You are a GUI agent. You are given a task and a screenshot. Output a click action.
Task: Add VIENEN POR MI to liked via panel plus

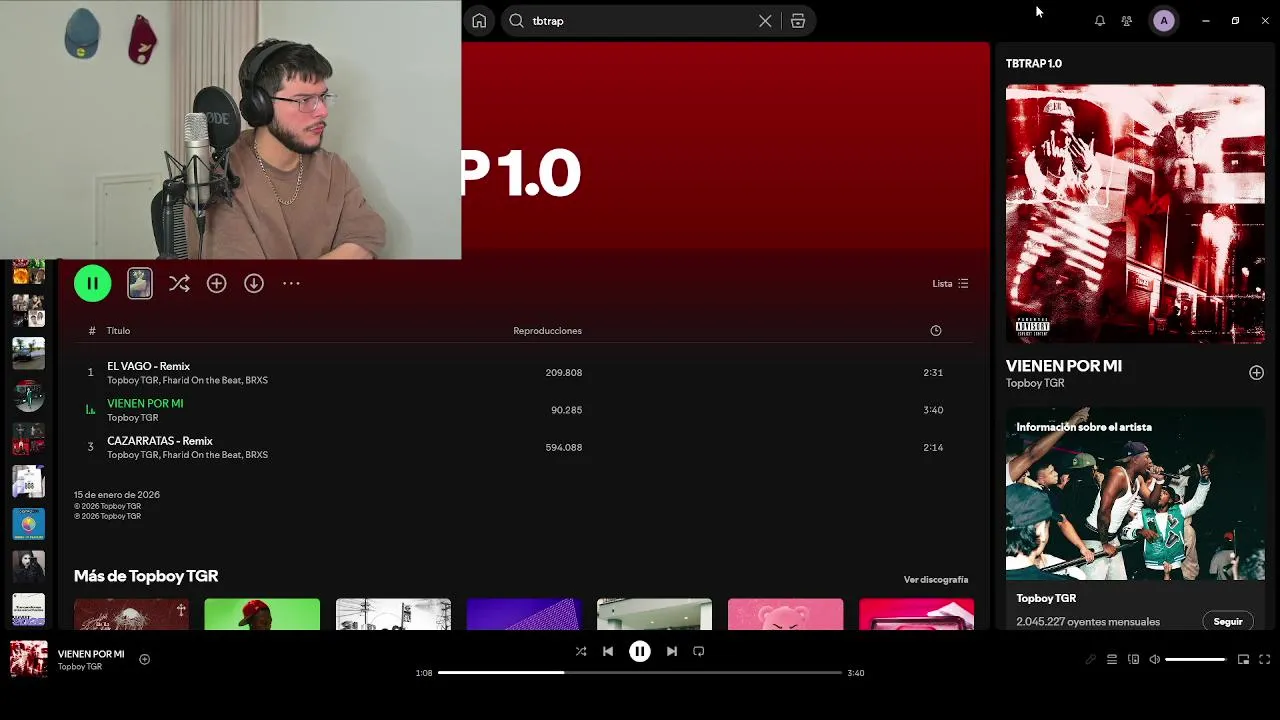(x=1256, y=373)
